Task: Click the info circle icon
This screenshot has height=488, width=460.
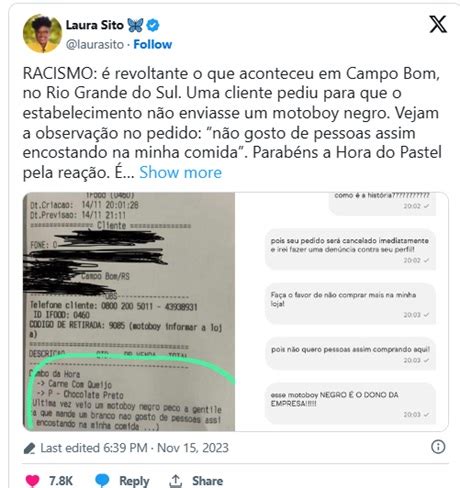Action: tap(438, 447)
